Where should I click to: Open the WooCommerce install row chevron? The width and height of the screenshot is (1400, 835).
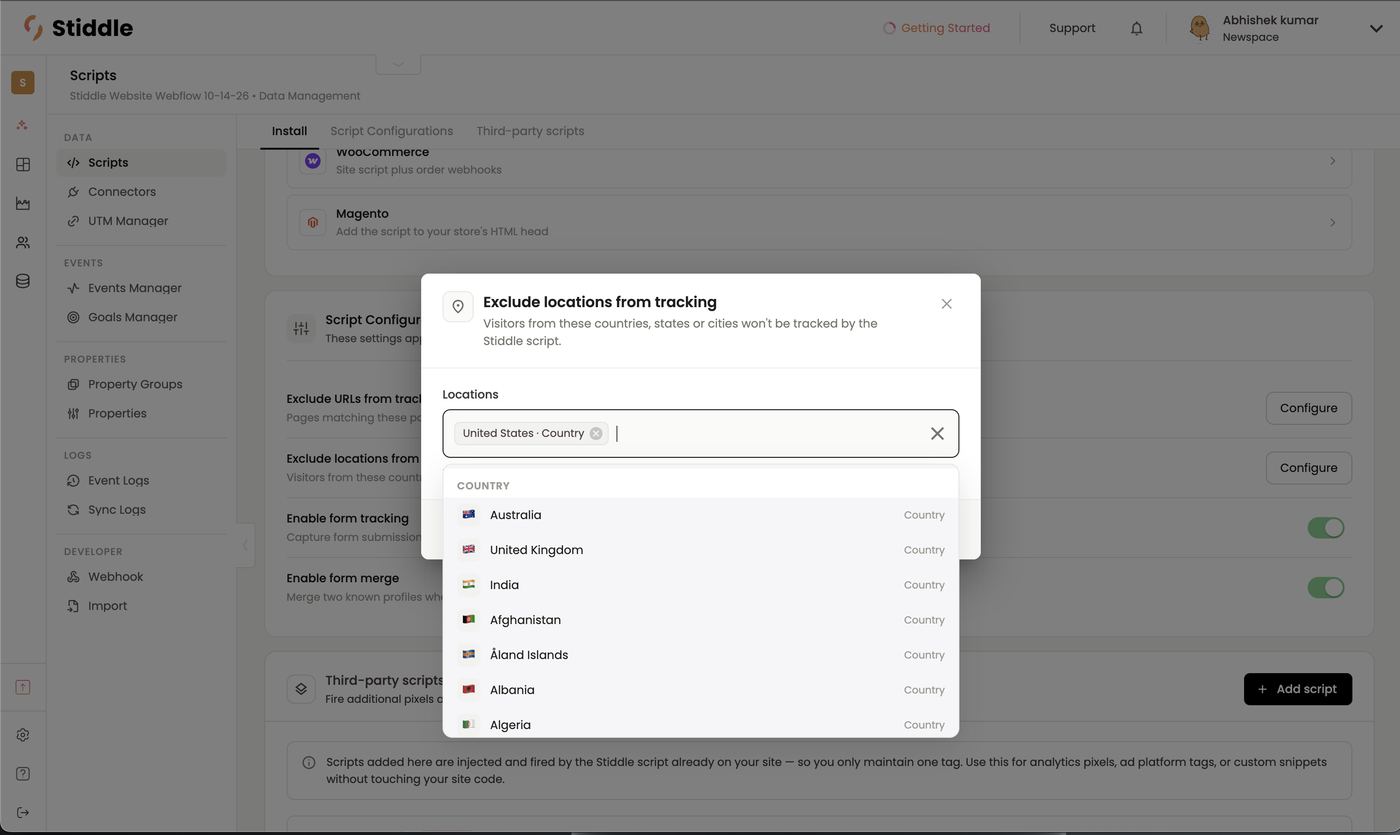tap(1332, 161)
